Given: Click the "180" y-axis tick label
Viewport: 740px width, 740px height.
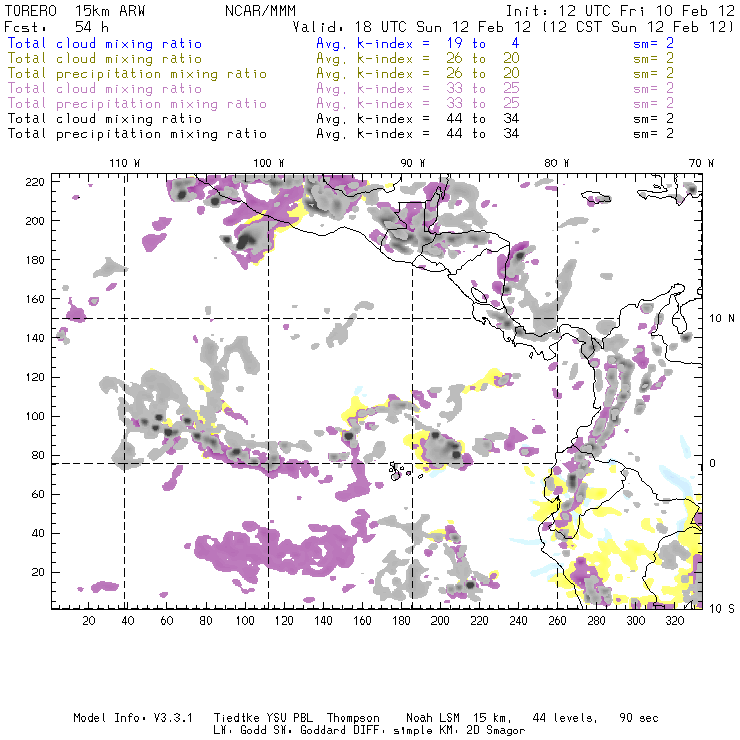Looking at the screenshot, I should coord(35,260).
